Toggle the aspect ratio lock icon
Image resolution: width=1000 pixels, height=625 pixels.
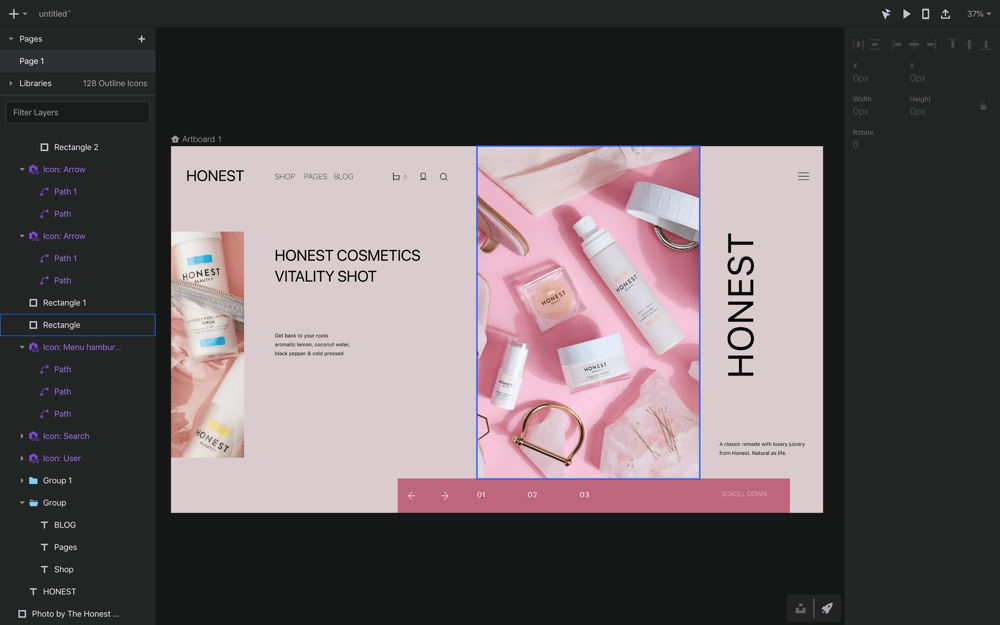(983, 105)
